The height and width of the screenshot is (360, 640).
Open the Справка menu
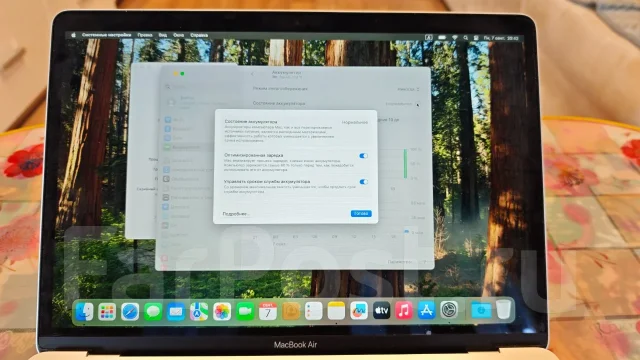199,35
